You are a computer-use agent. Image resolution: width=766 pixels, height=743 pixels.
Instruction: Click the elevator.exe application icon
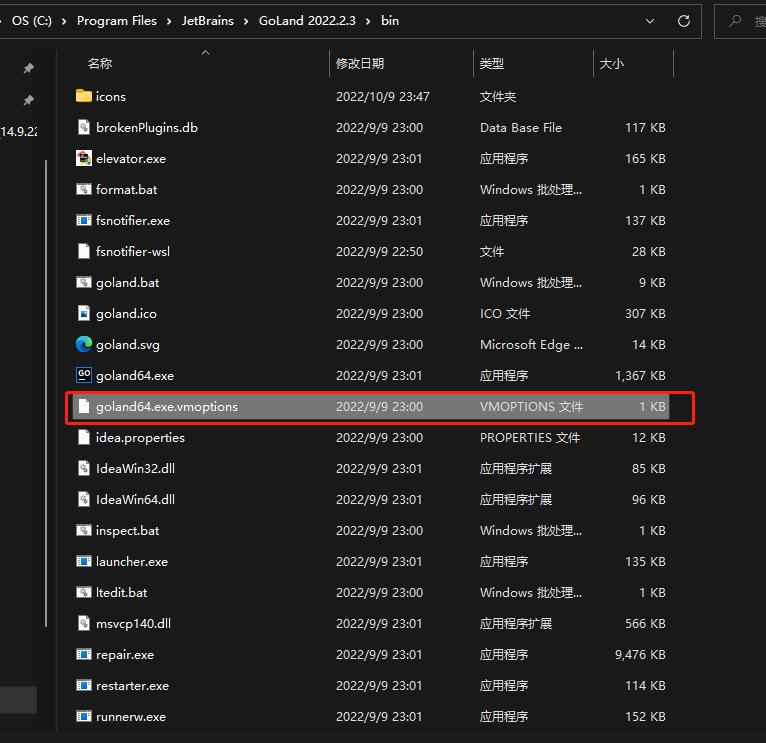84,158
